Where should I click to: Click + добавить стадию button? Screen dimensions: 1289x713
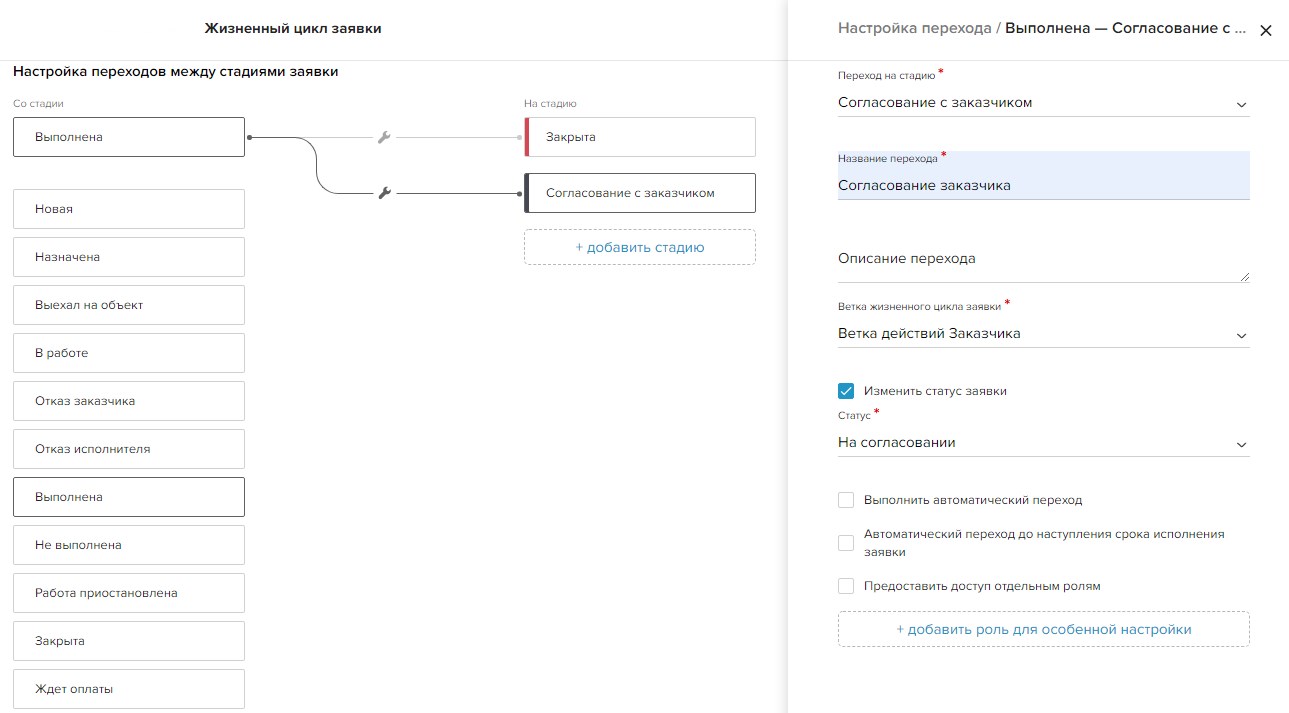[x=640, y=247]
